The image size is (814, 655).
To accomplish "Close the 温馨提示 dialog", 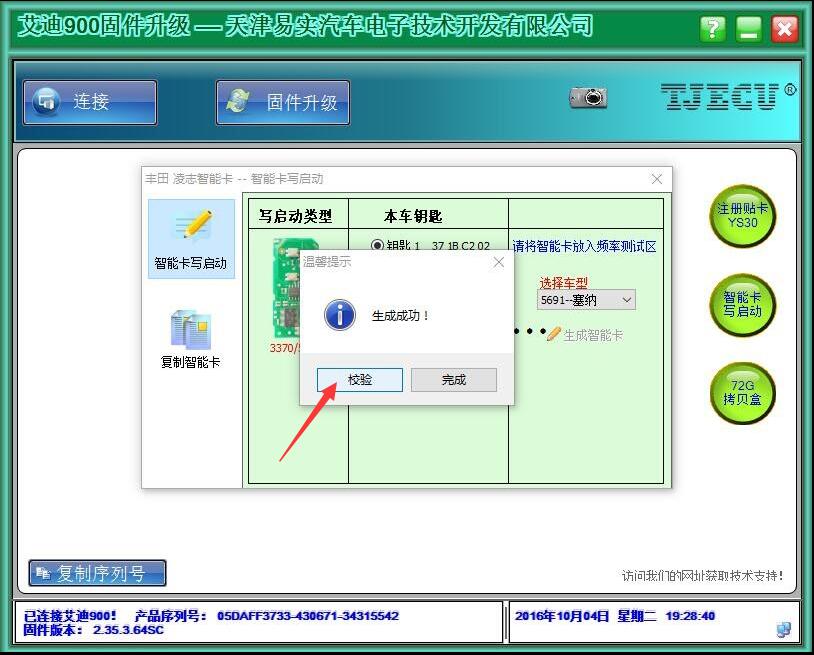I will click(x=499, y=262).
